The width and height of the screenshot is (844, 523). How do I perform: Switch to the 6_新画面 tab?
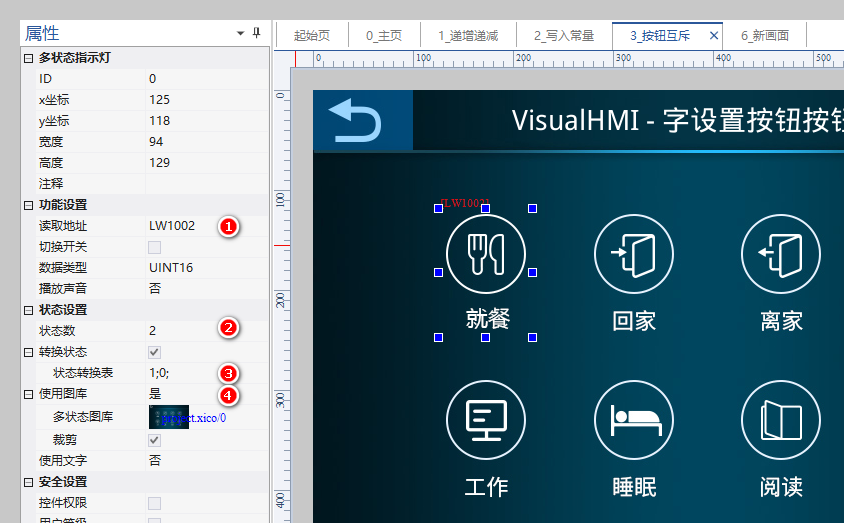(x=765, y=36)
